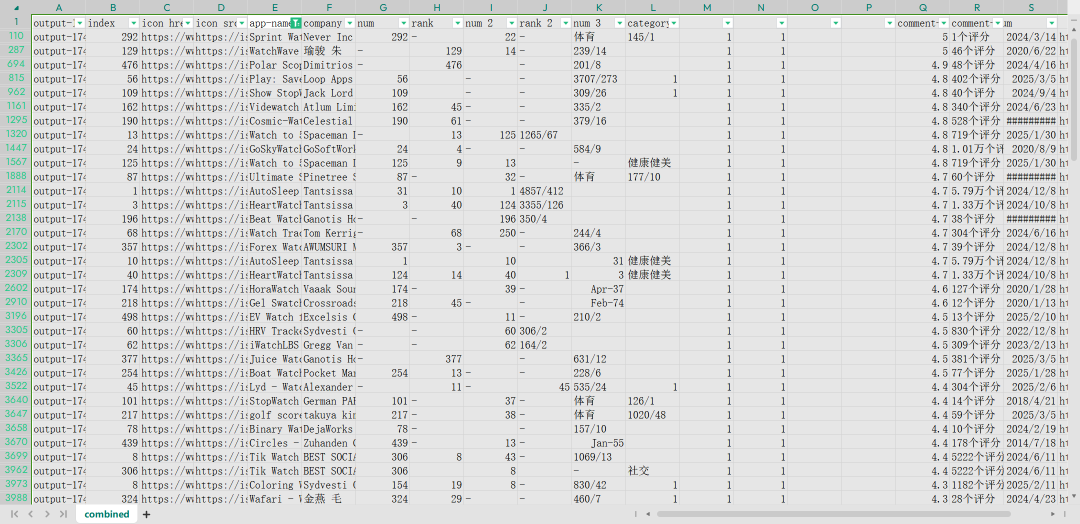This screenshot has width=1080, height=524.
Task: Select the date cell 2014/7/18
Action: (1030, 443)
